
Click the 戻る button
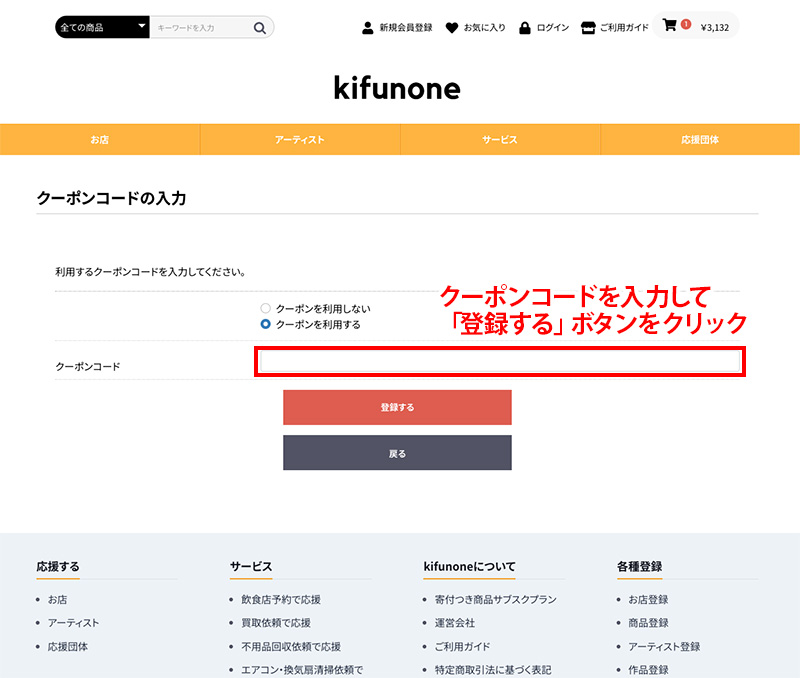pyautogui.click(x=397, y=453)
